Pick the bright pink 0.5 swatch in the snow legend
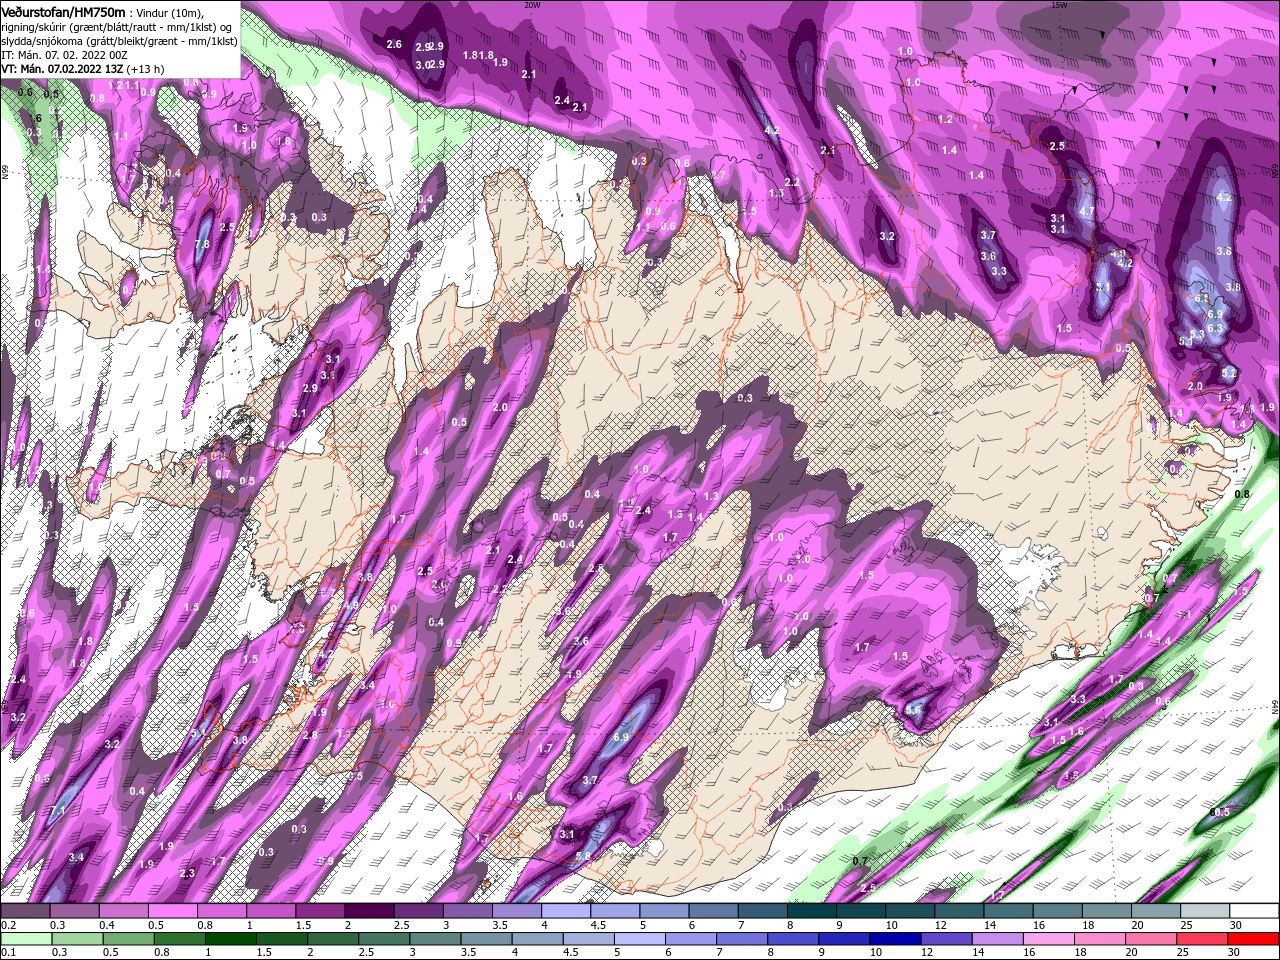This screenshot has width=1280, height=960. pos(172,911)
